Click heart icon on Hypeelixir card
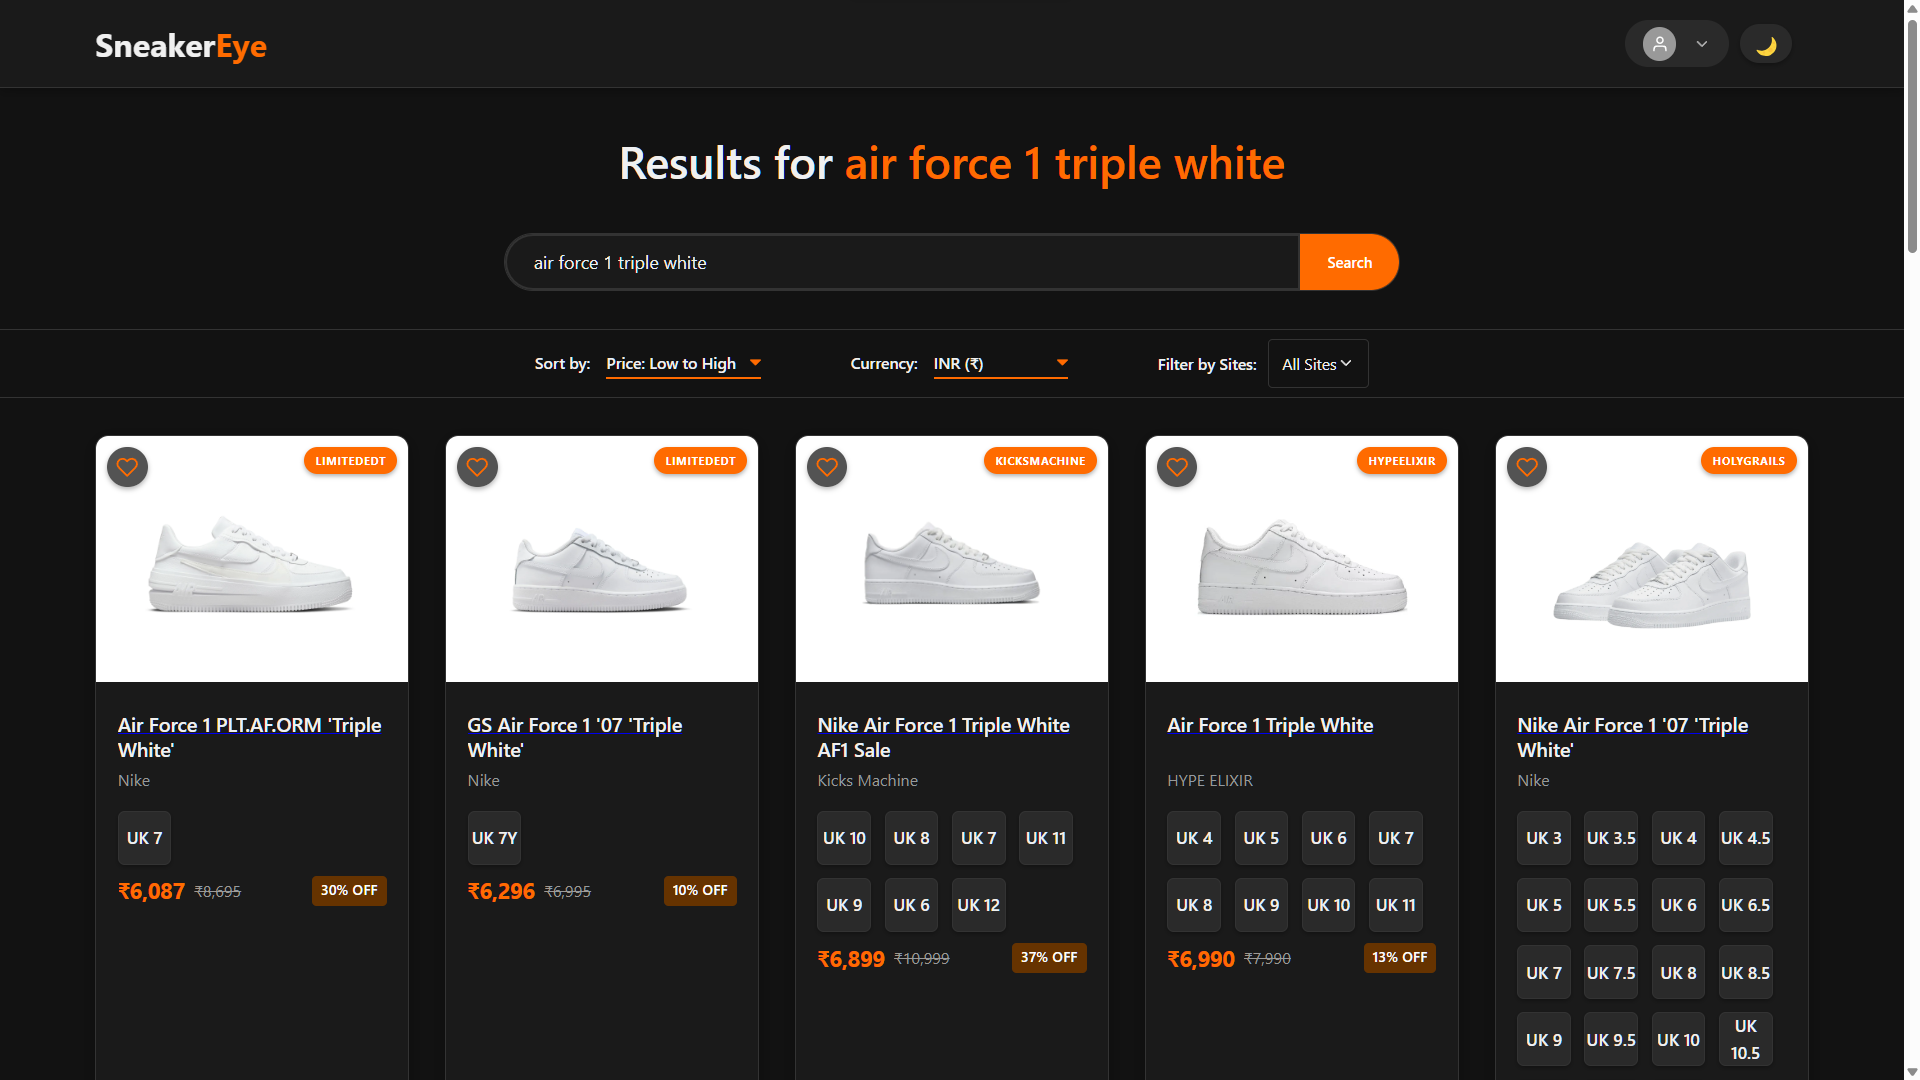The width and height of the screenshot is (1920, 1080). coord(1177,467)
